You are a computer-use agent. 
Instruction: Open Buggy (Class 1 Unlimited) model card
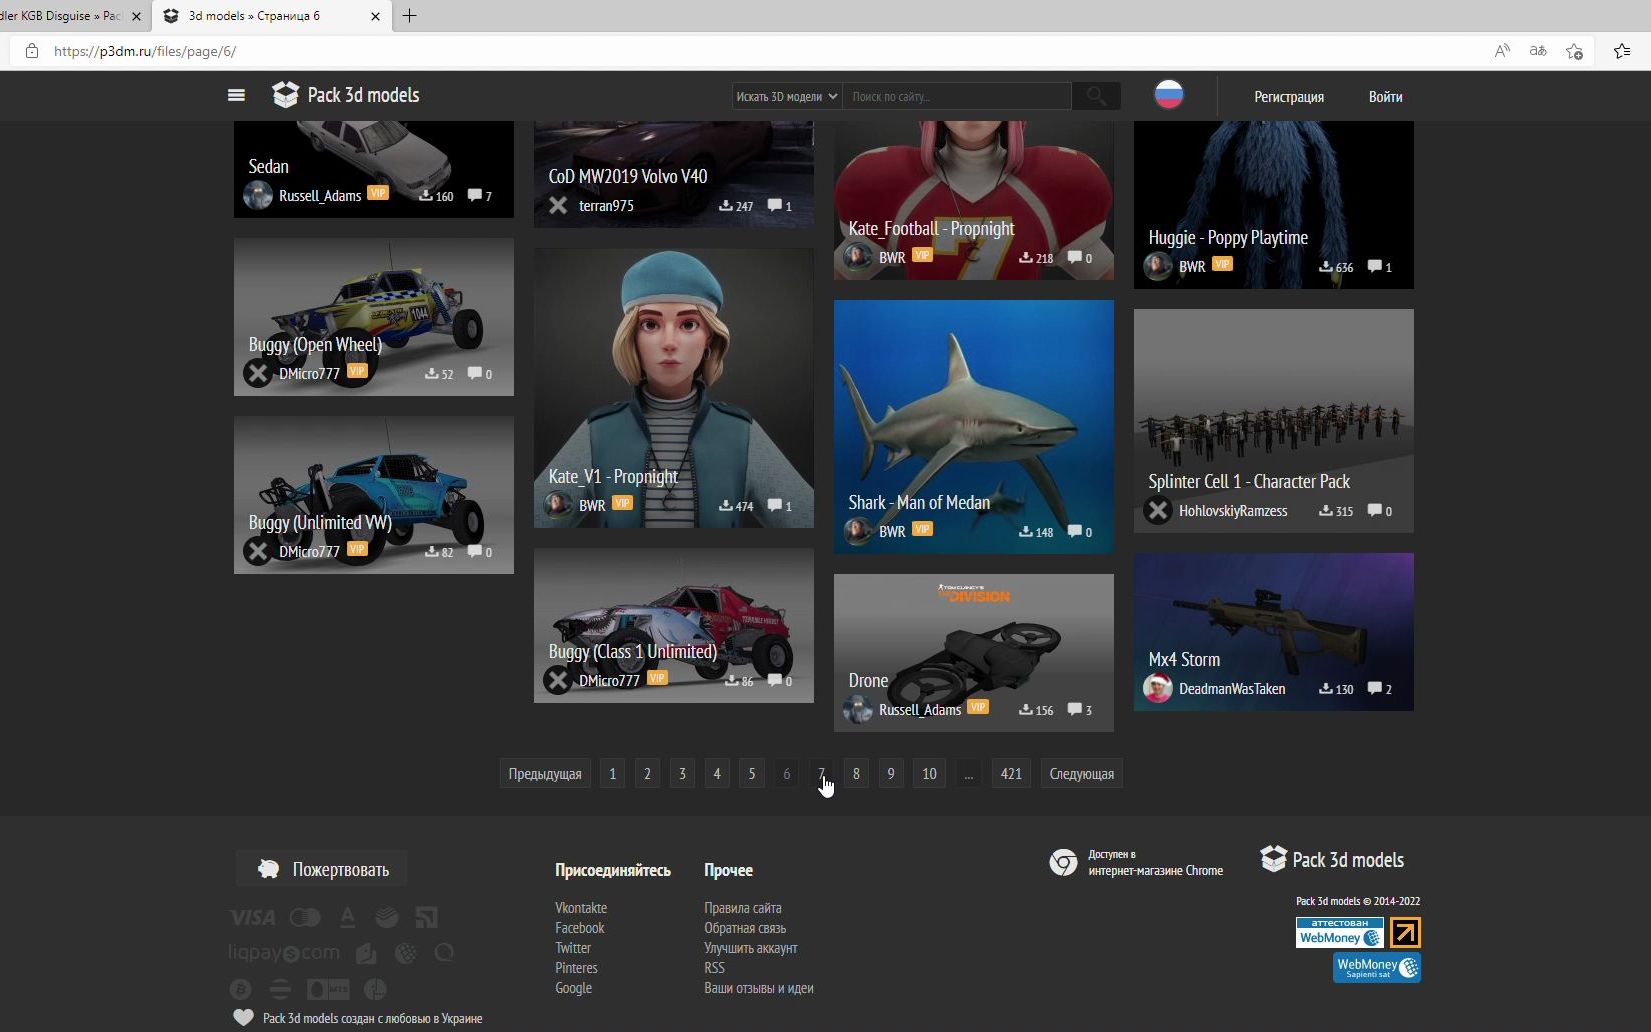coord(673,625)
